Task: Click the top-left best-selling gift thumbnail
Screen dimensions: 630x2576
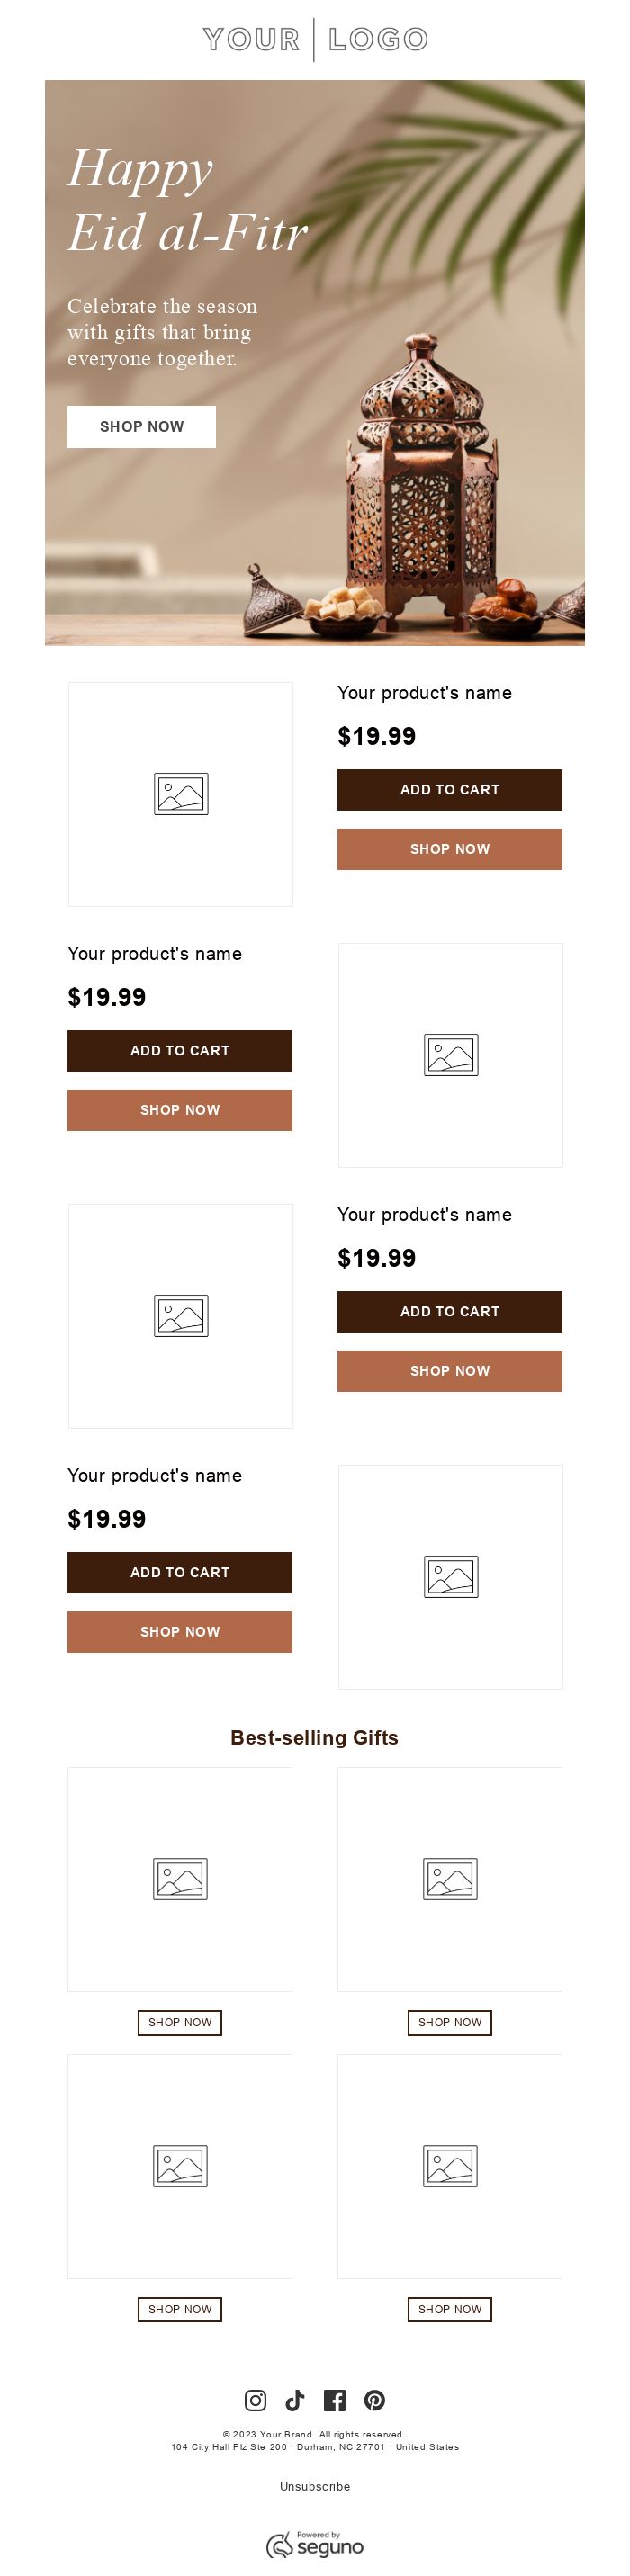Action: click(x=180, y=1878)
